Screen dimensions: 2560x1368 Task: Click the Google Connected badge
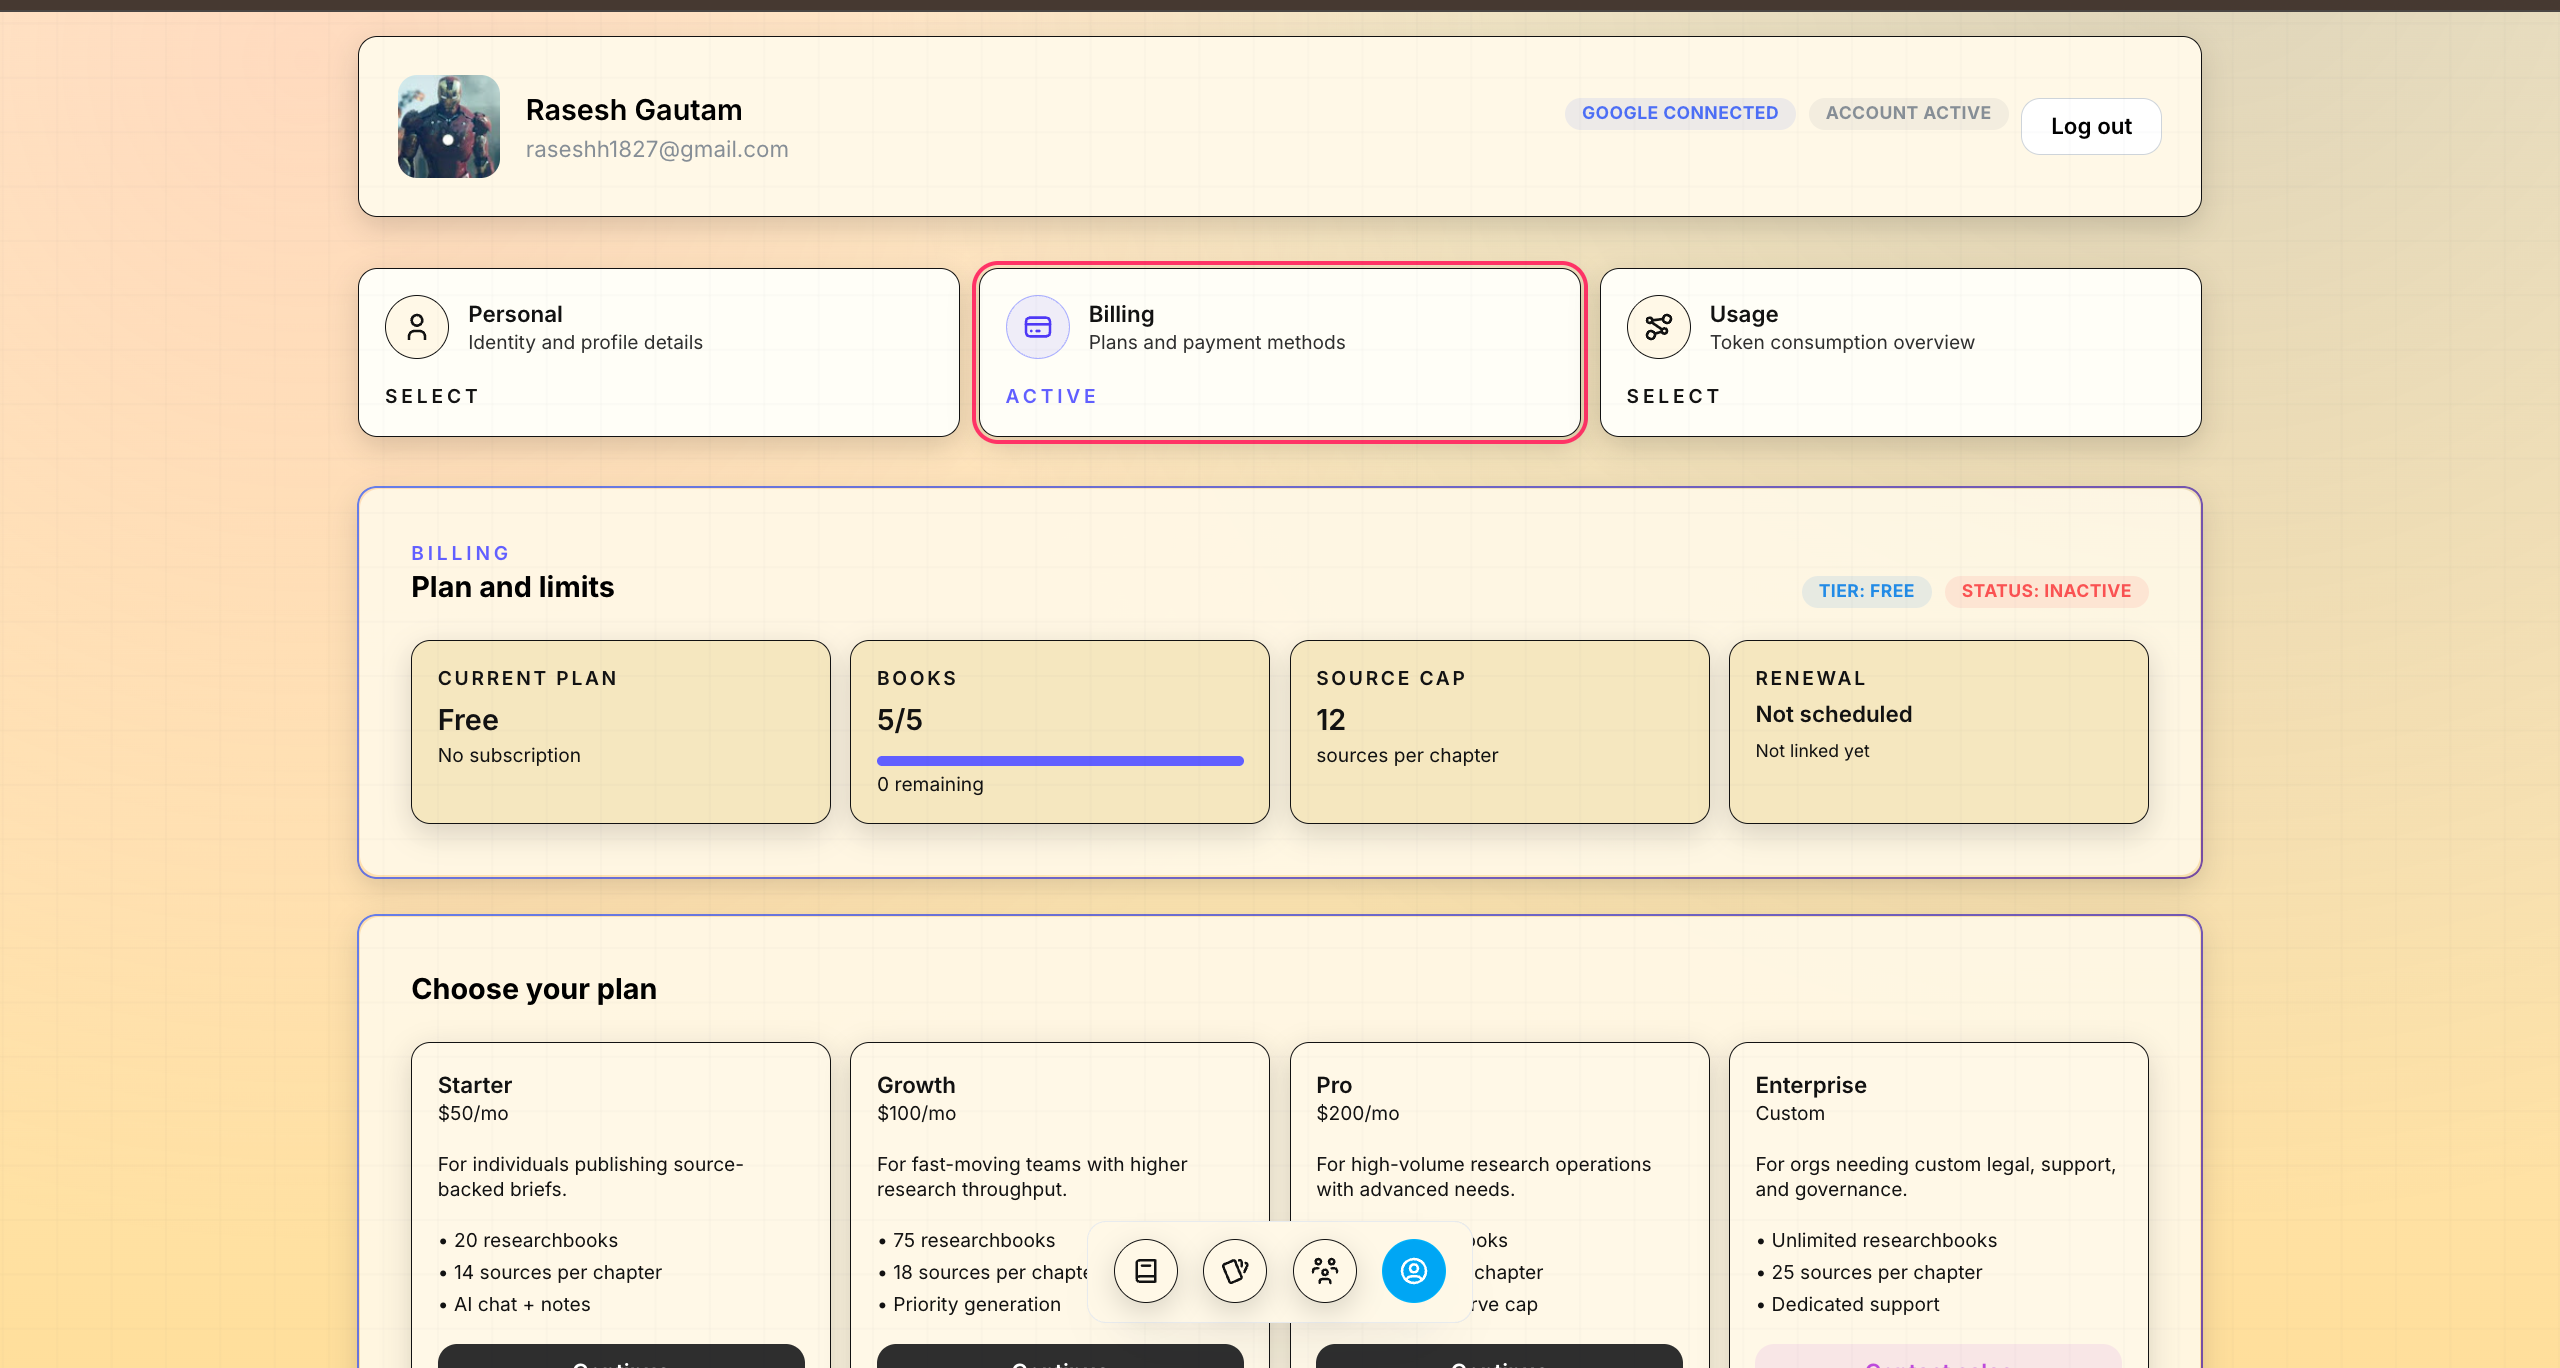[1680, 113]
